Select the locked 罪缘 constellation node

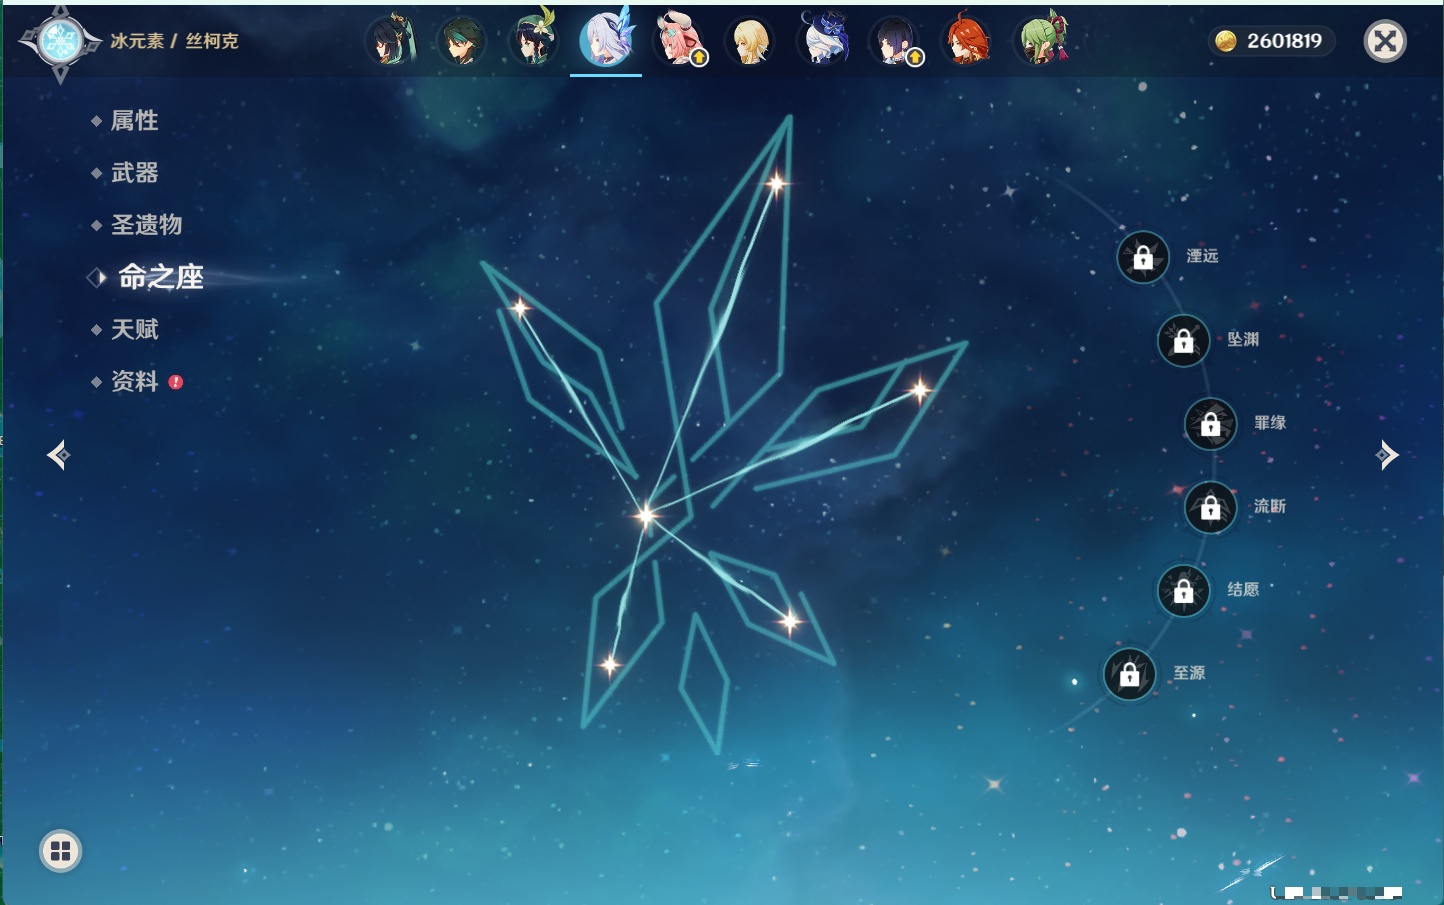click(1211, 423)
